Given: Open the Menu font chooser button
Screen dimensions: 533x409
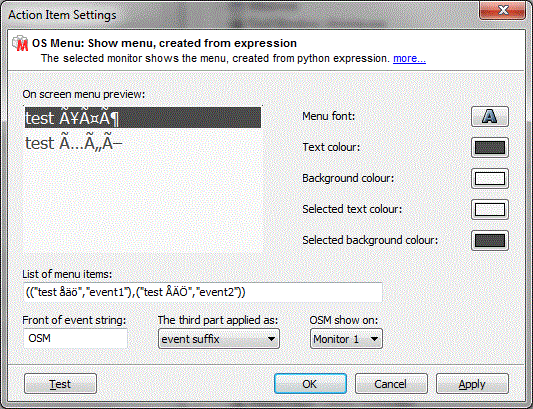Looking at the screenshot, I should coord(489,117).
